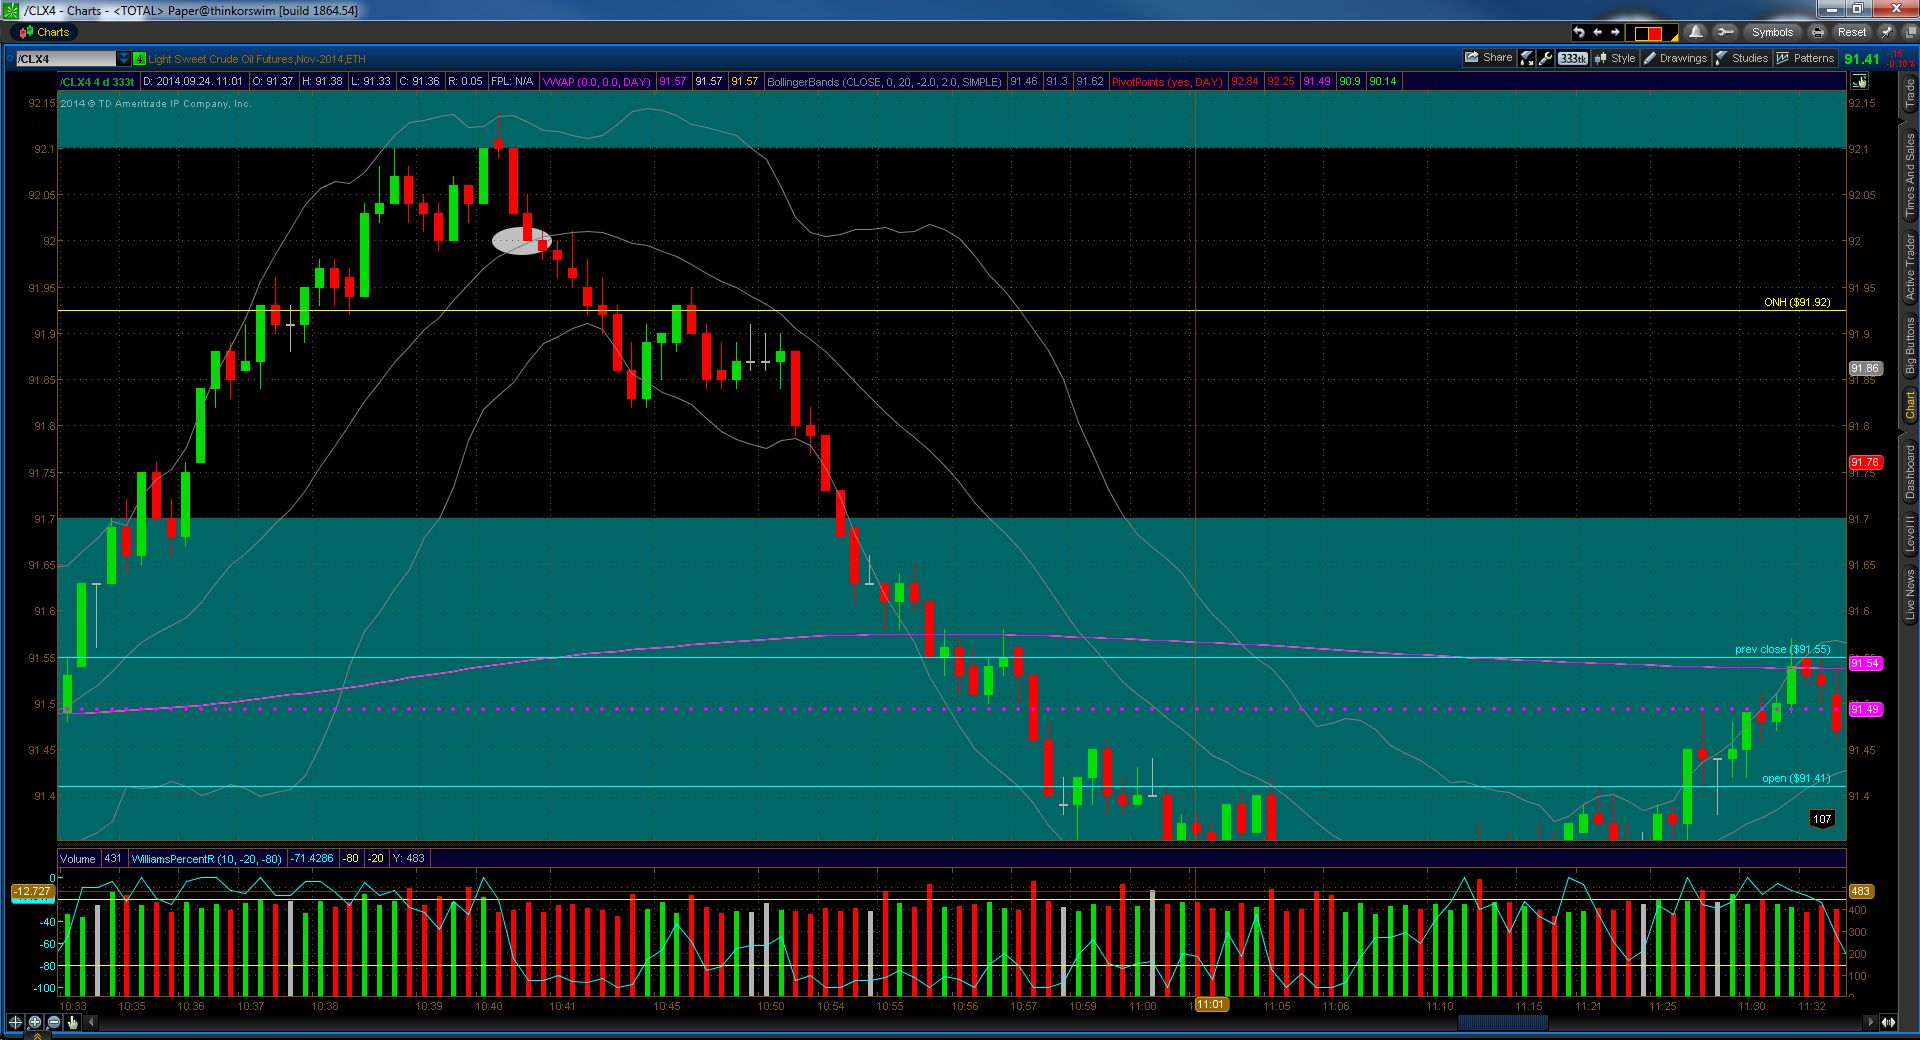Click the red 91.76 price axis tag
The height and width of the screenshot is (1040, 1920).
pos(1865,462)
